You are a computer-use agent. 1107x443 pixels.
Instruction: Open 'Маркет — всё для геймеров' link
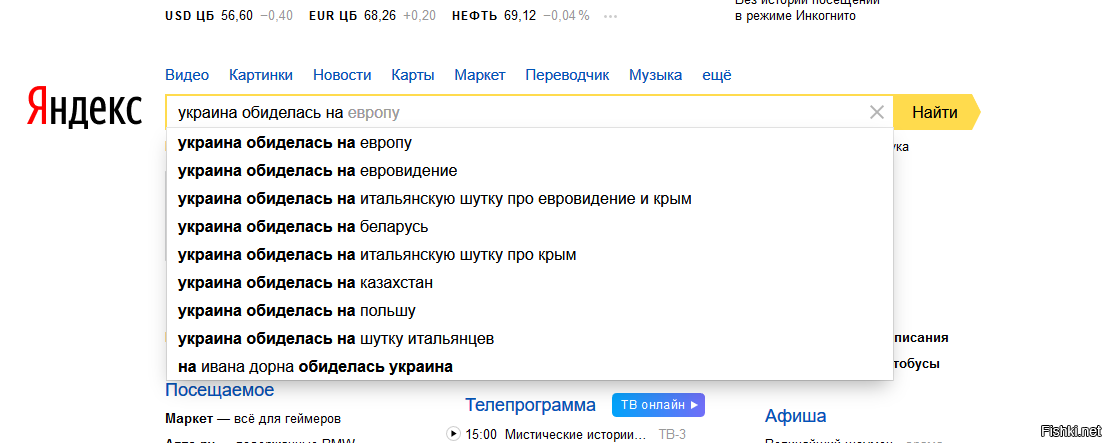[x=253, y=418]
